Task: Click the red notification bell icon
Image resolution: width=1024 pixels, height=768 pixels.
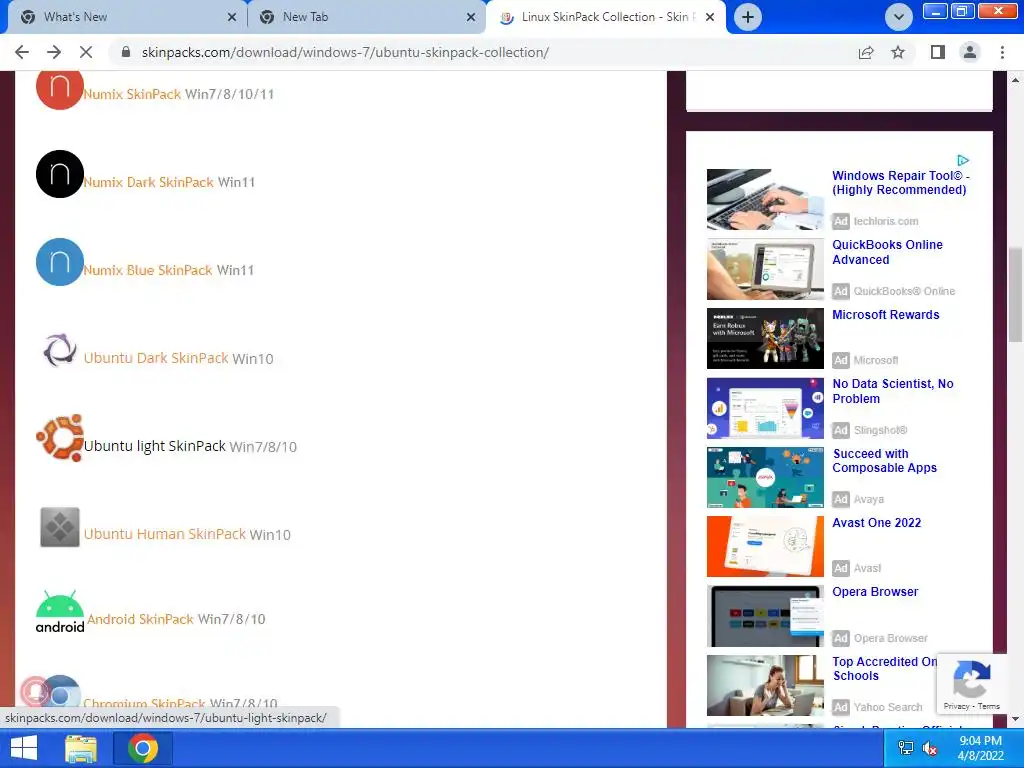Action: coord(35,691)
